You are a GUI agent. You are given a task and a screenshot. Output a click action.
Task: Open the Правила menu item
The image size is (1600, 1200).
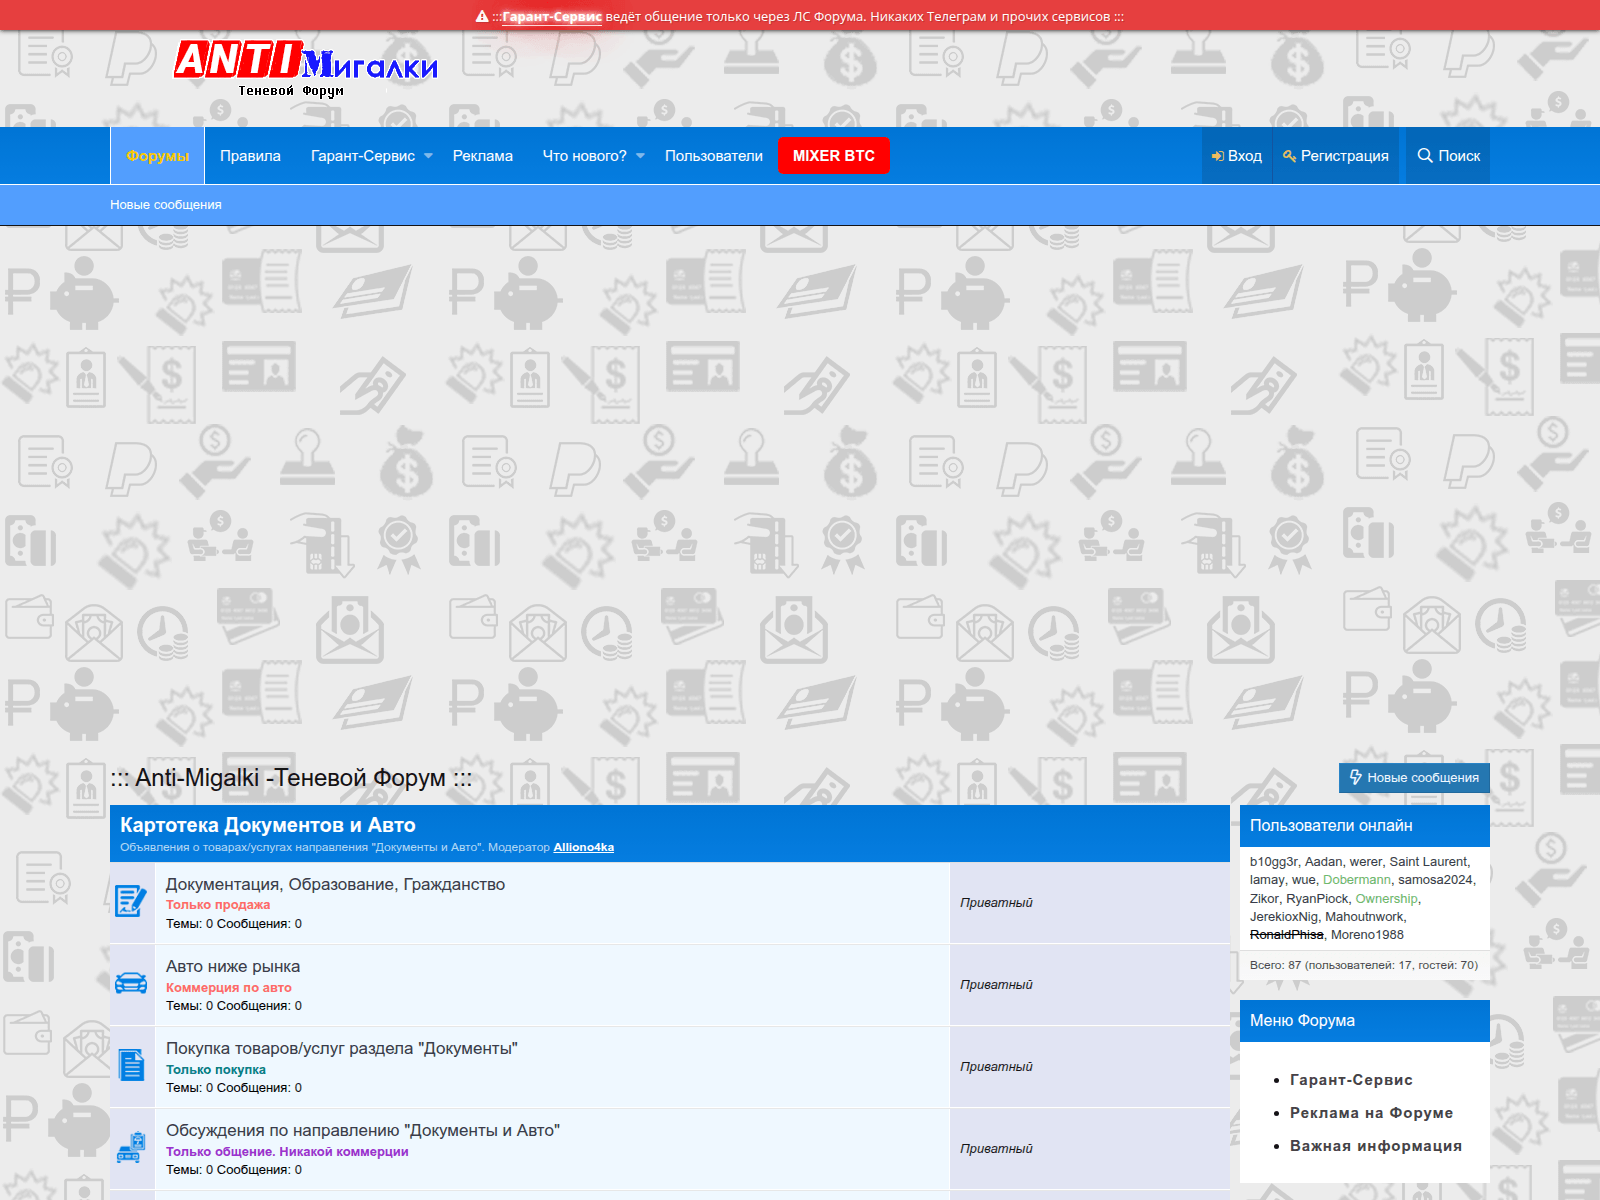click(250, 156)
